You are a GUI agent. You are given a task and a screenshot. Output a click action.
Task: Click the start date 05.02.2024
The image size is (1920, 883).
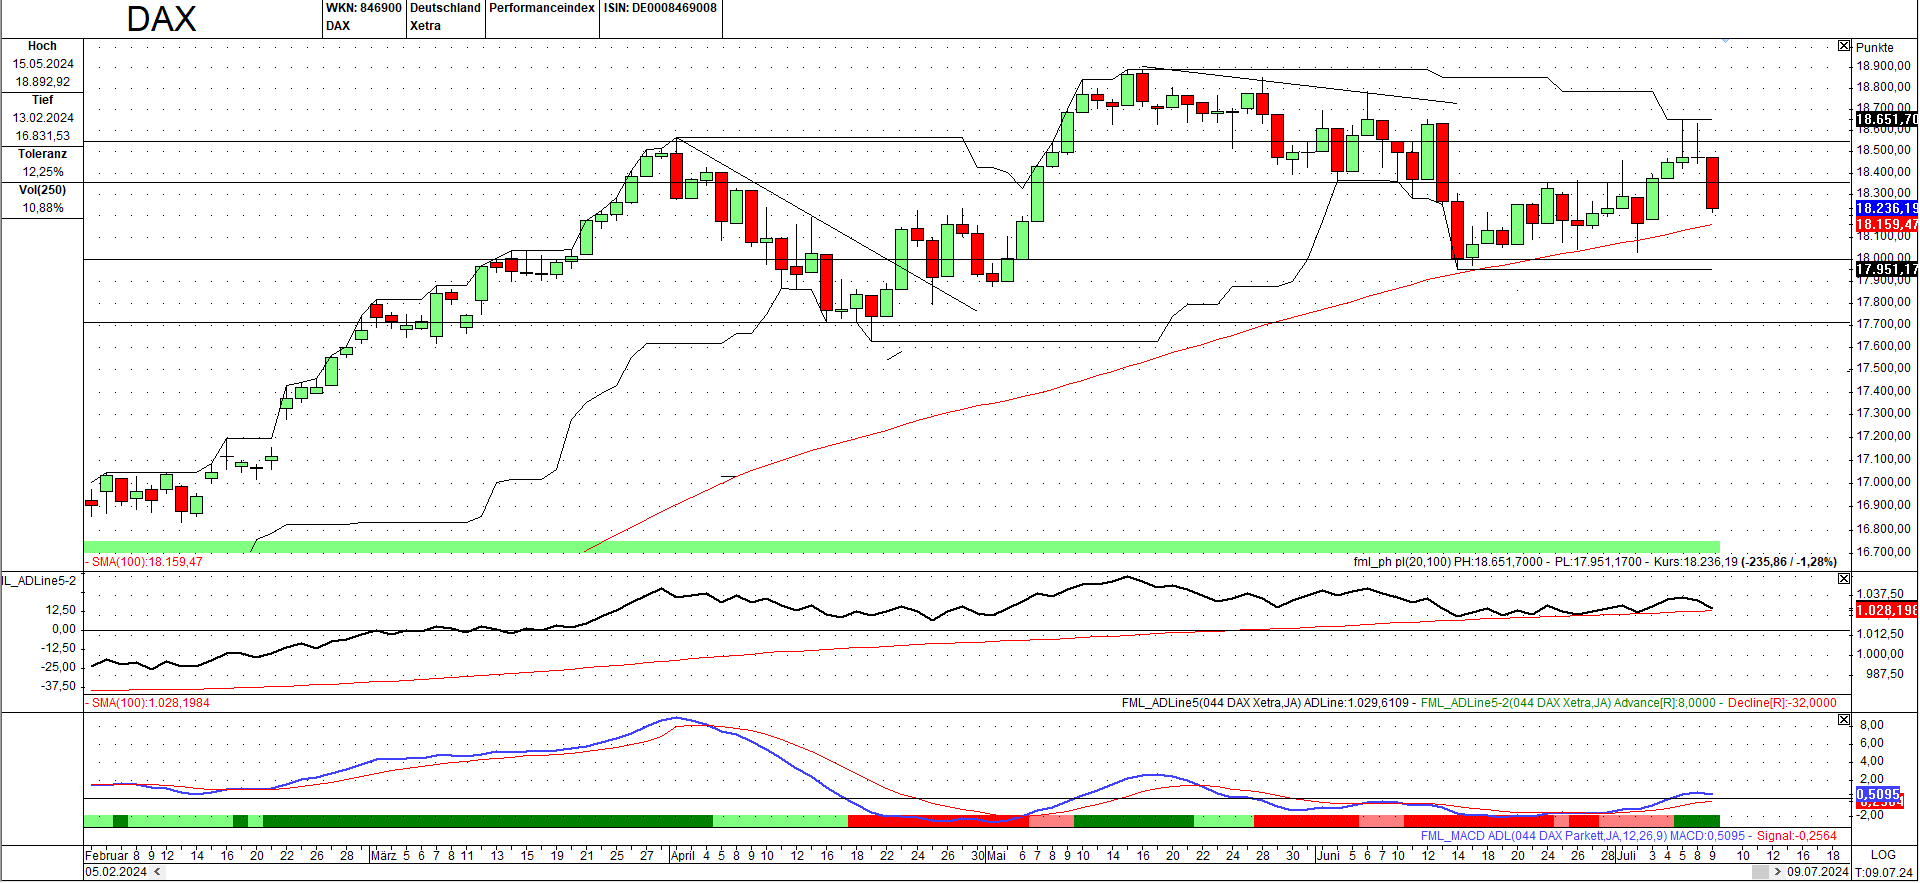point(116,872)
